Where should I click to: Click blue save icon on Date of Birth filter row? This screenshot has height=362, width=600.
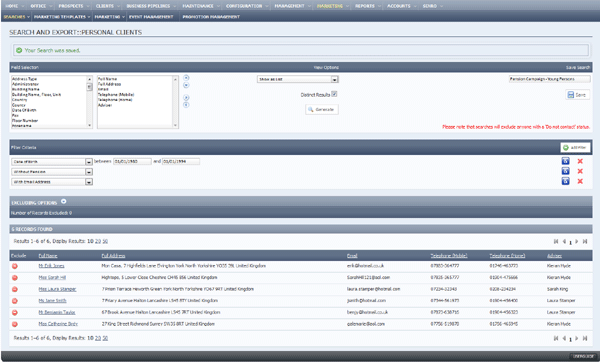click(x=565, y=161)
